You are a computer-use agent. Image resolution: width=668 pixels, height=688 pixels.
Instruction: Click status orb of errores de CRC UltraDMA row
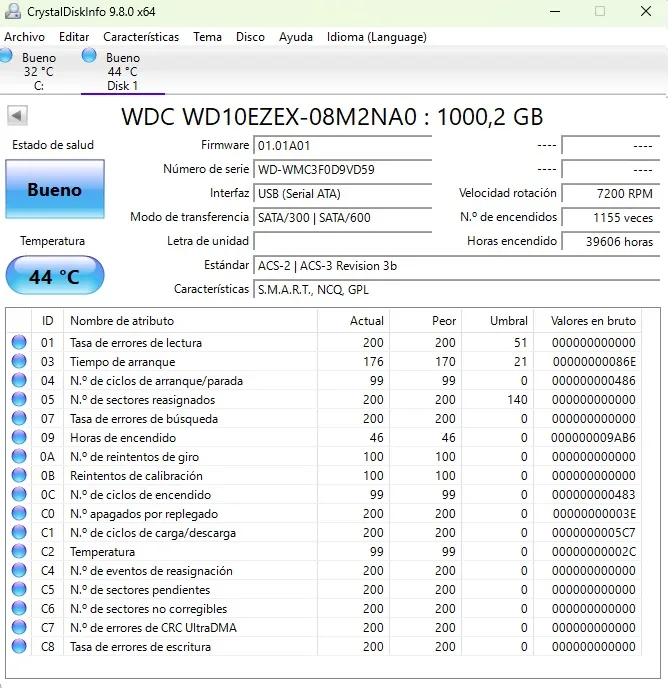[19, 627]
